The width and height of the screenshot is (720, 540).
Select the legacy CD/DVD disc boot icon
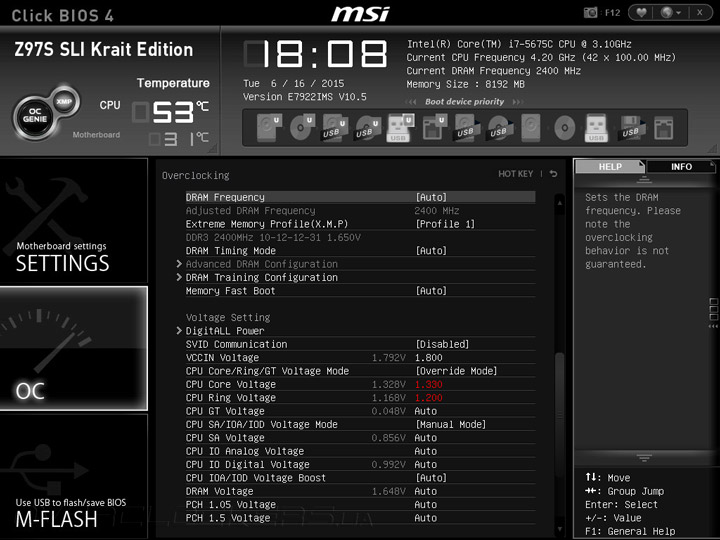tap(564, 127)
